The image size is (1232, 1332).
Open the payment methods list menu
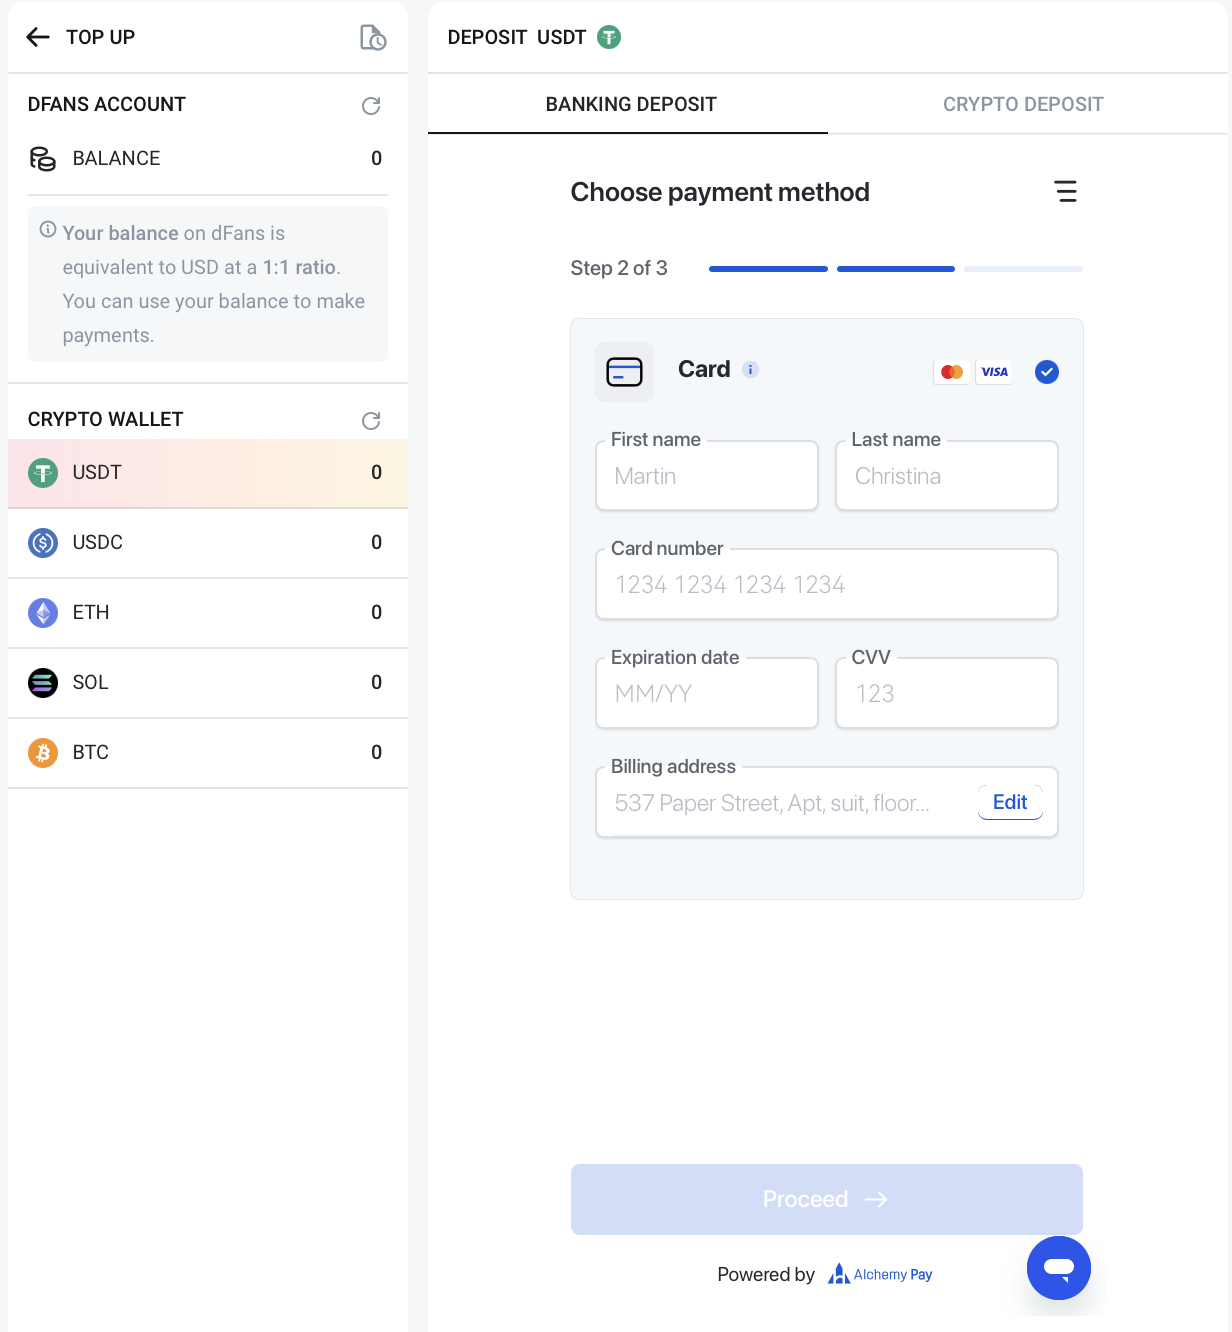[x=1066, y=192]
